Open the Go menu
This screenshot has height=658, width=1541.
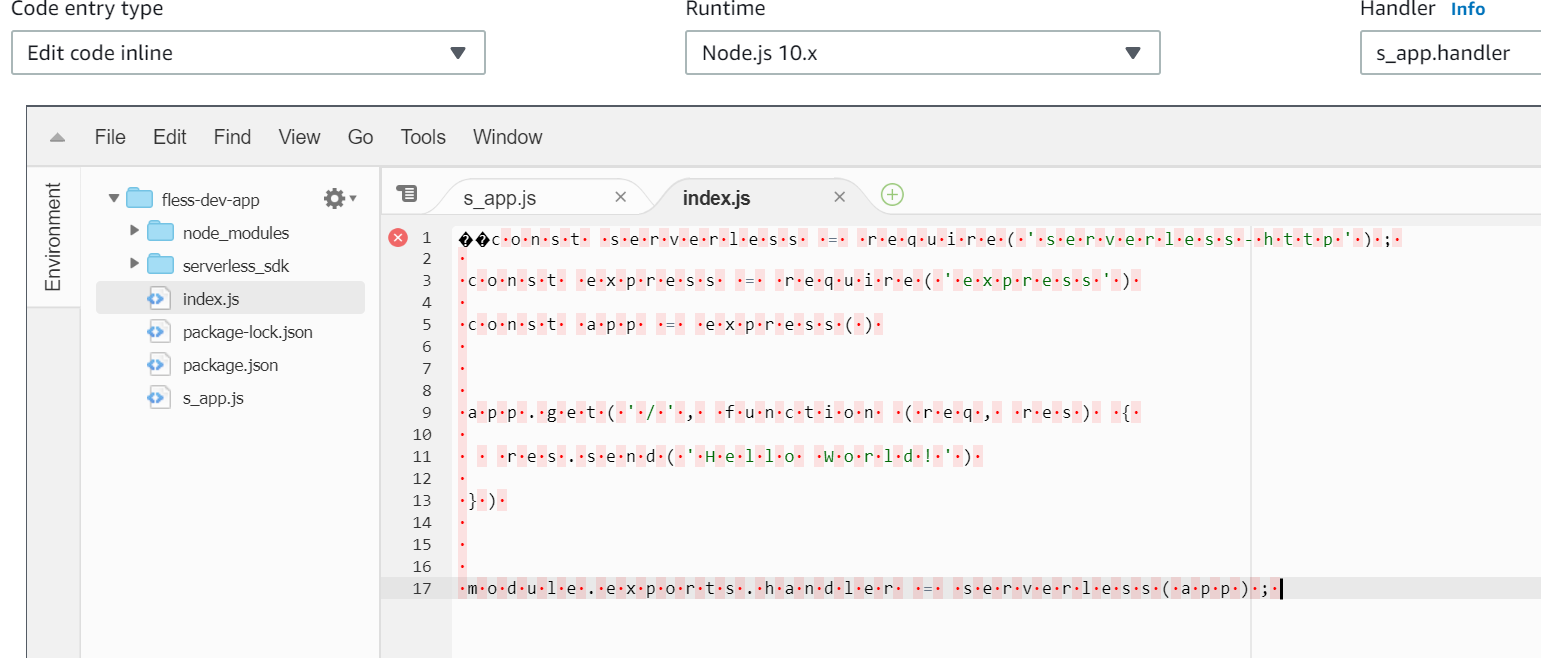coord(361,137)
